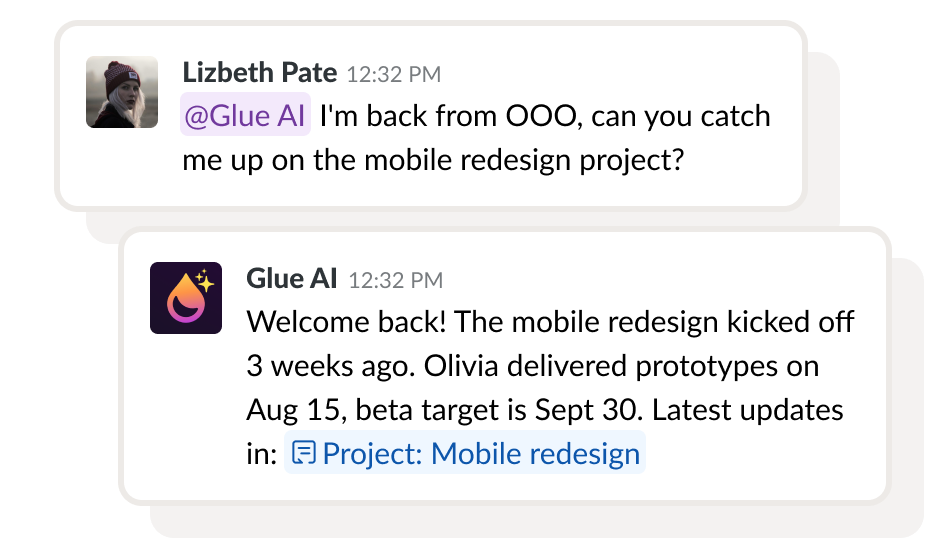Click the 'Sept 30' beta target date
944x558 pixels.
point(587,411)
